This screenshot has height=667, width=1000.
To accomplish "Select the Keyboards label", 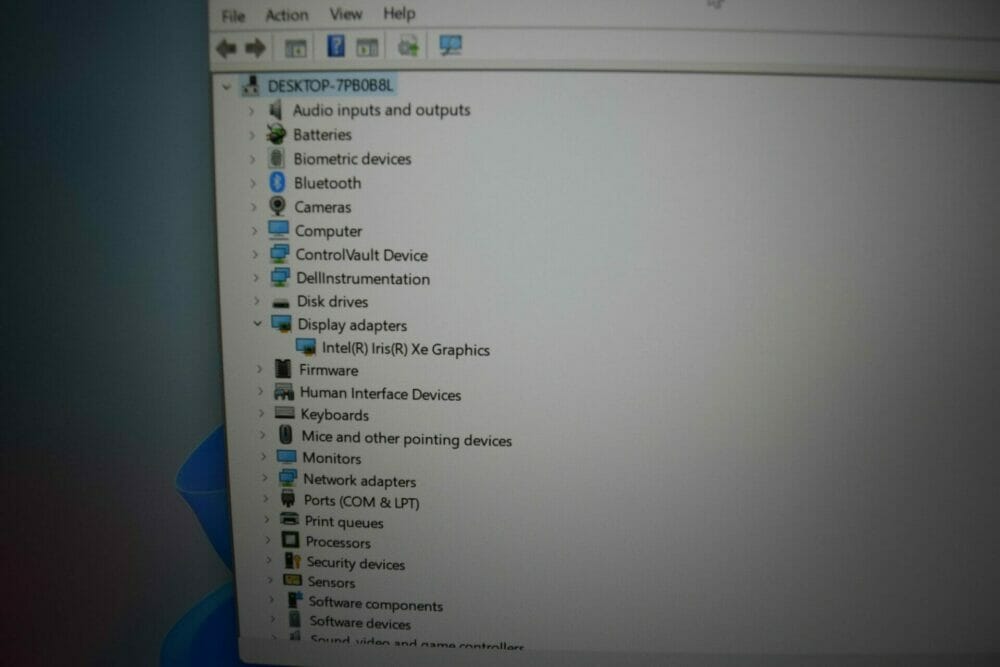I will click(x=335, y=415).
